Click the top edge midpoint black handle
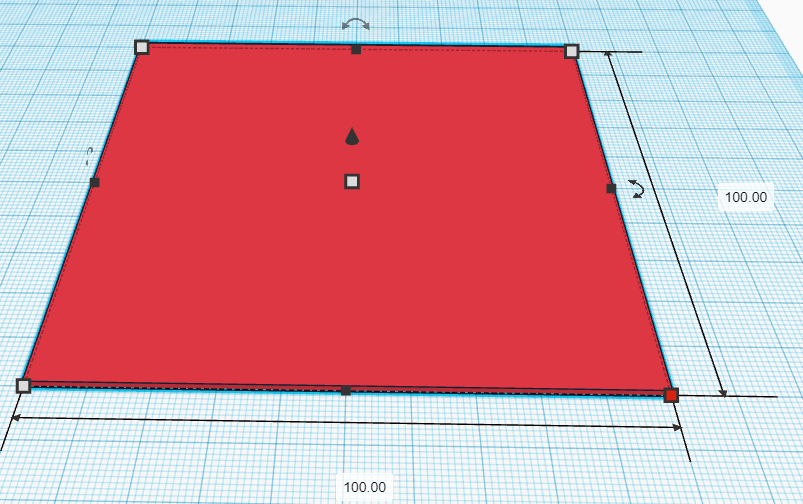 coord(356,50)
